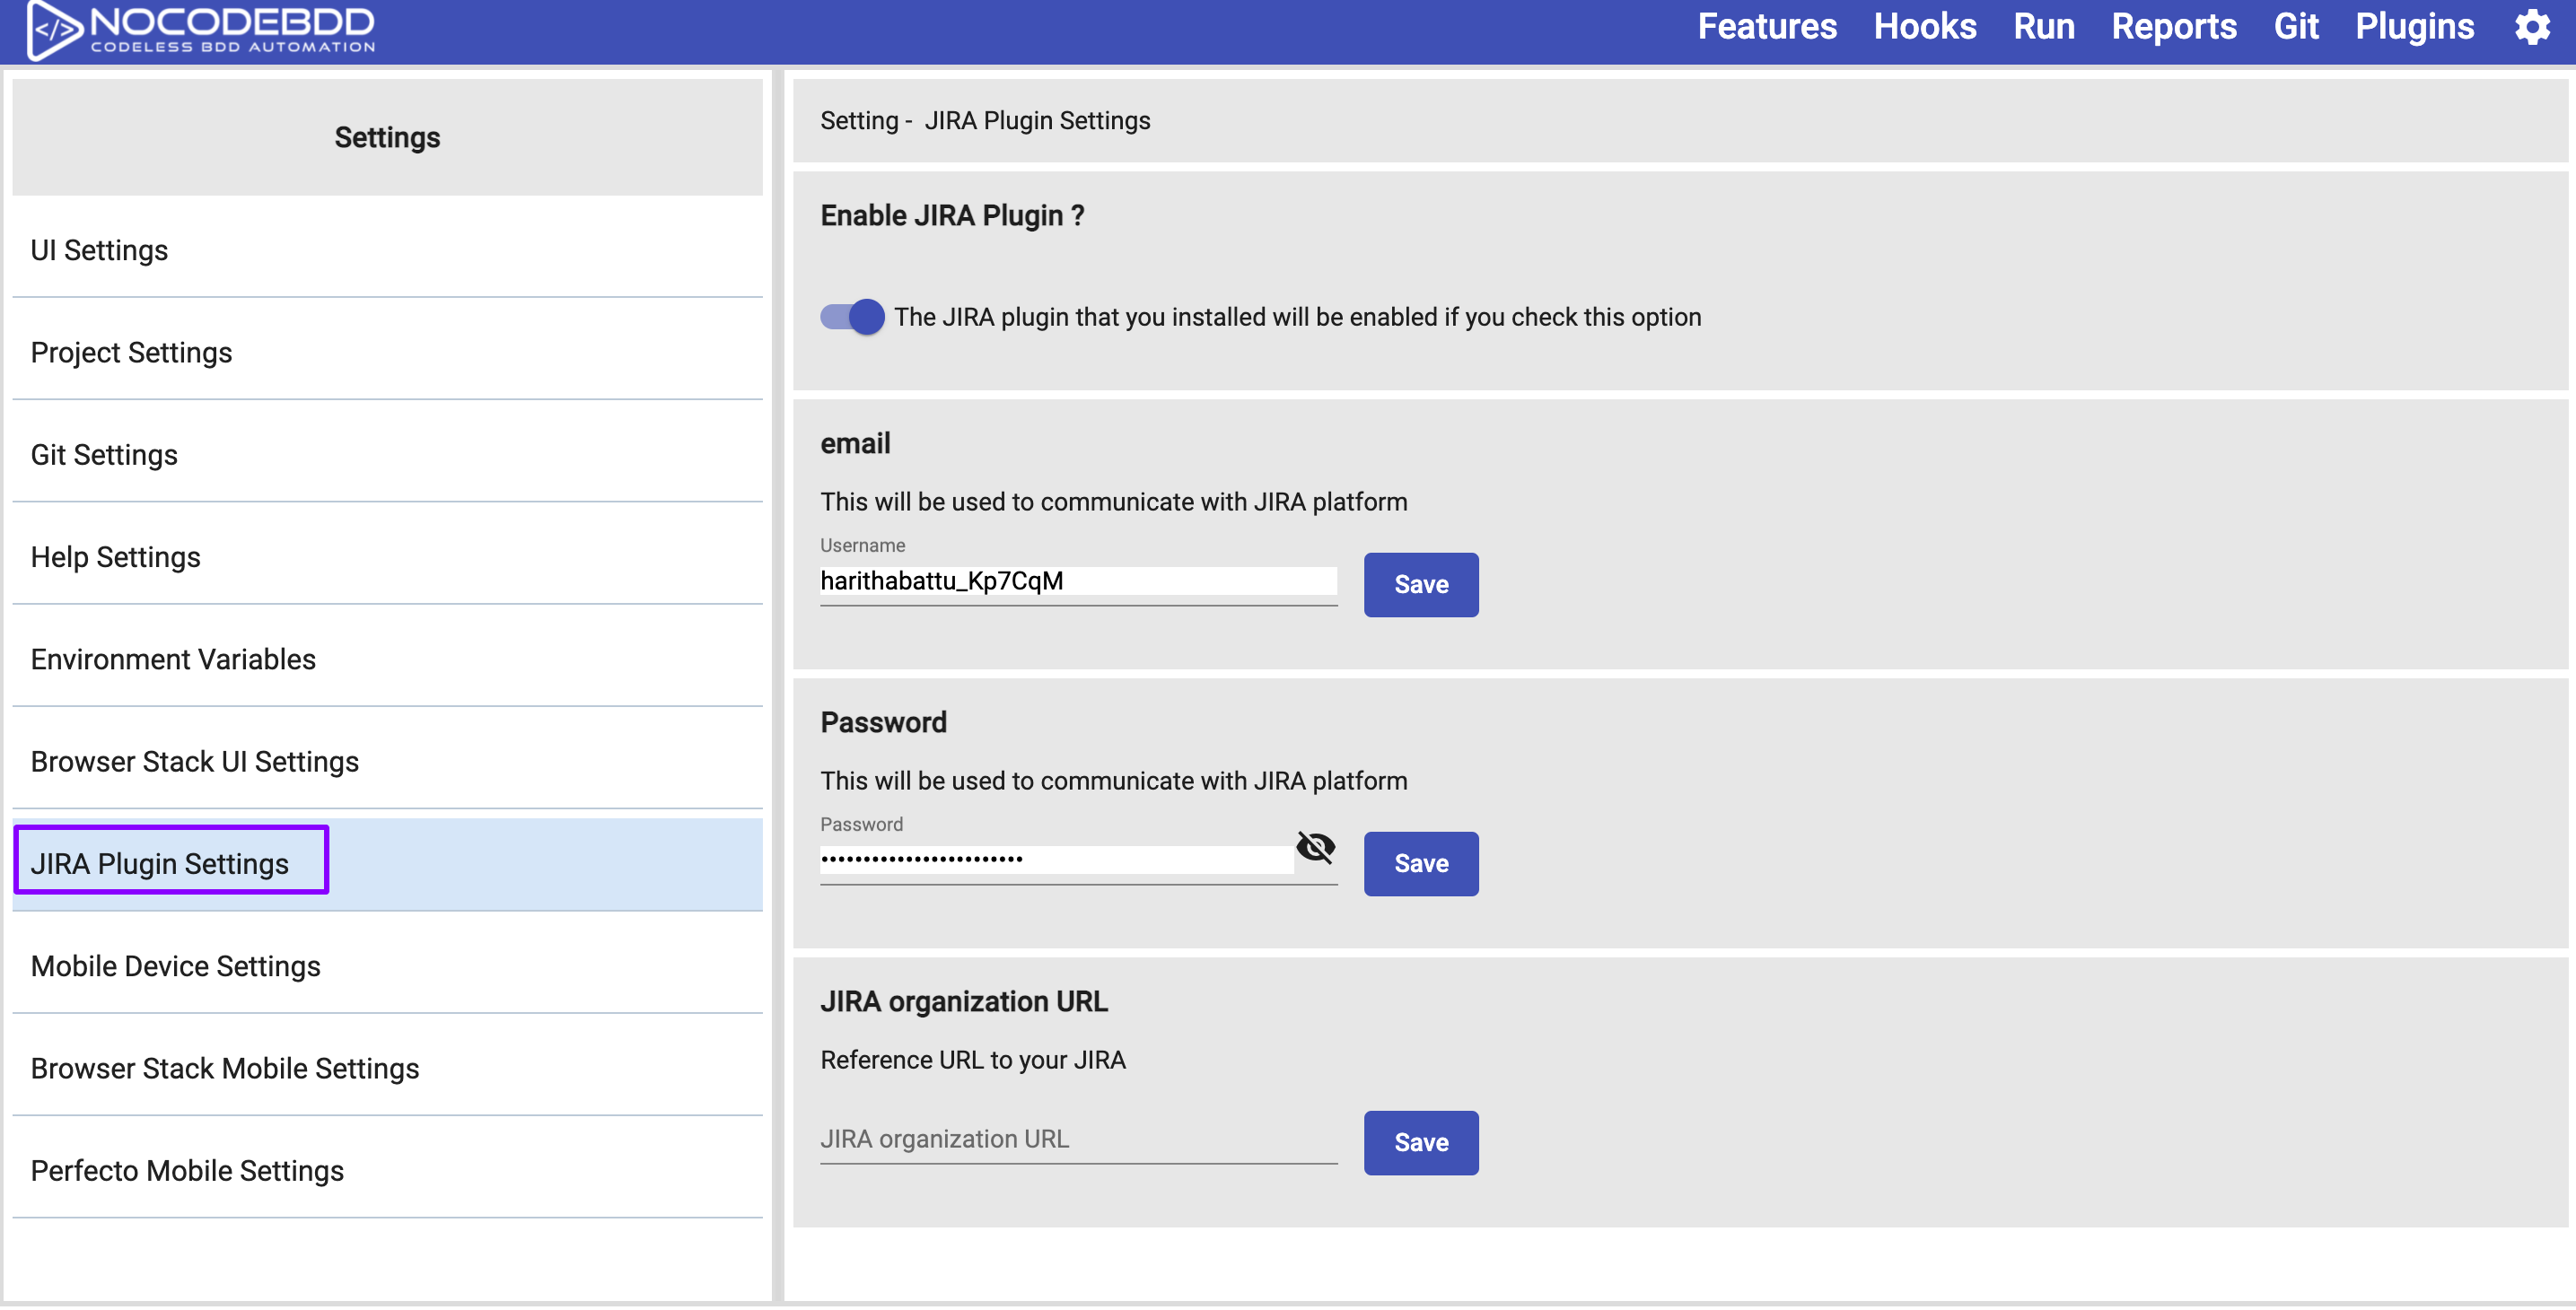Open the Run page
This screenshot has width=2576, height=1310.
click(x=2043, y=27)
